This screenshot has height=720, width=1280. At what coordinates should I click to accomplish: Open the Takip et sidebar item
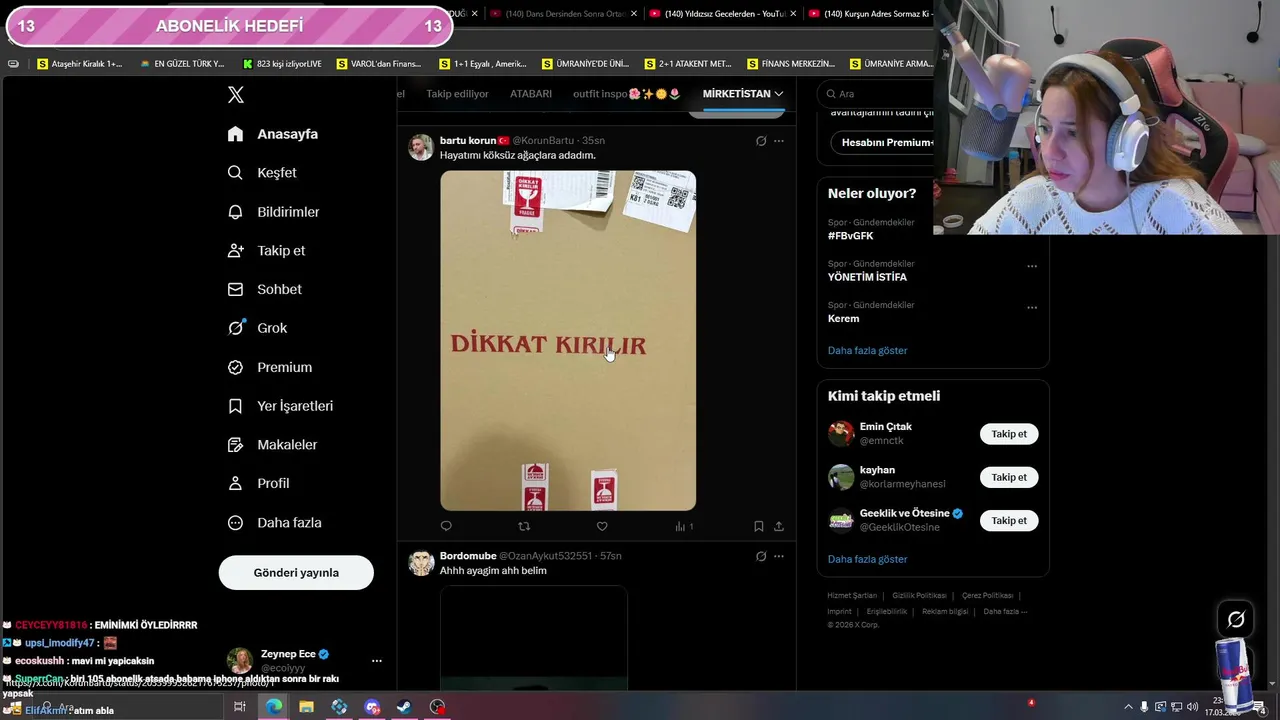(x=266, y=251)
